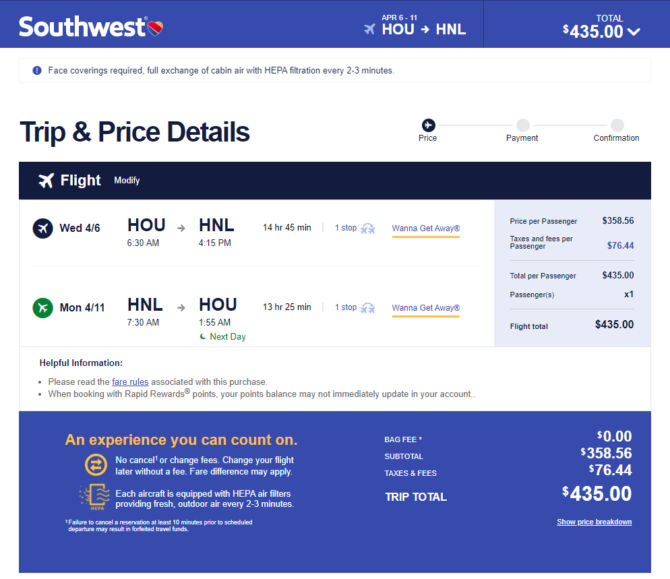The image size is (670, 579).
Task: Open Wanna Get Away fare for Mon 4/11
Action: (426, 308)
